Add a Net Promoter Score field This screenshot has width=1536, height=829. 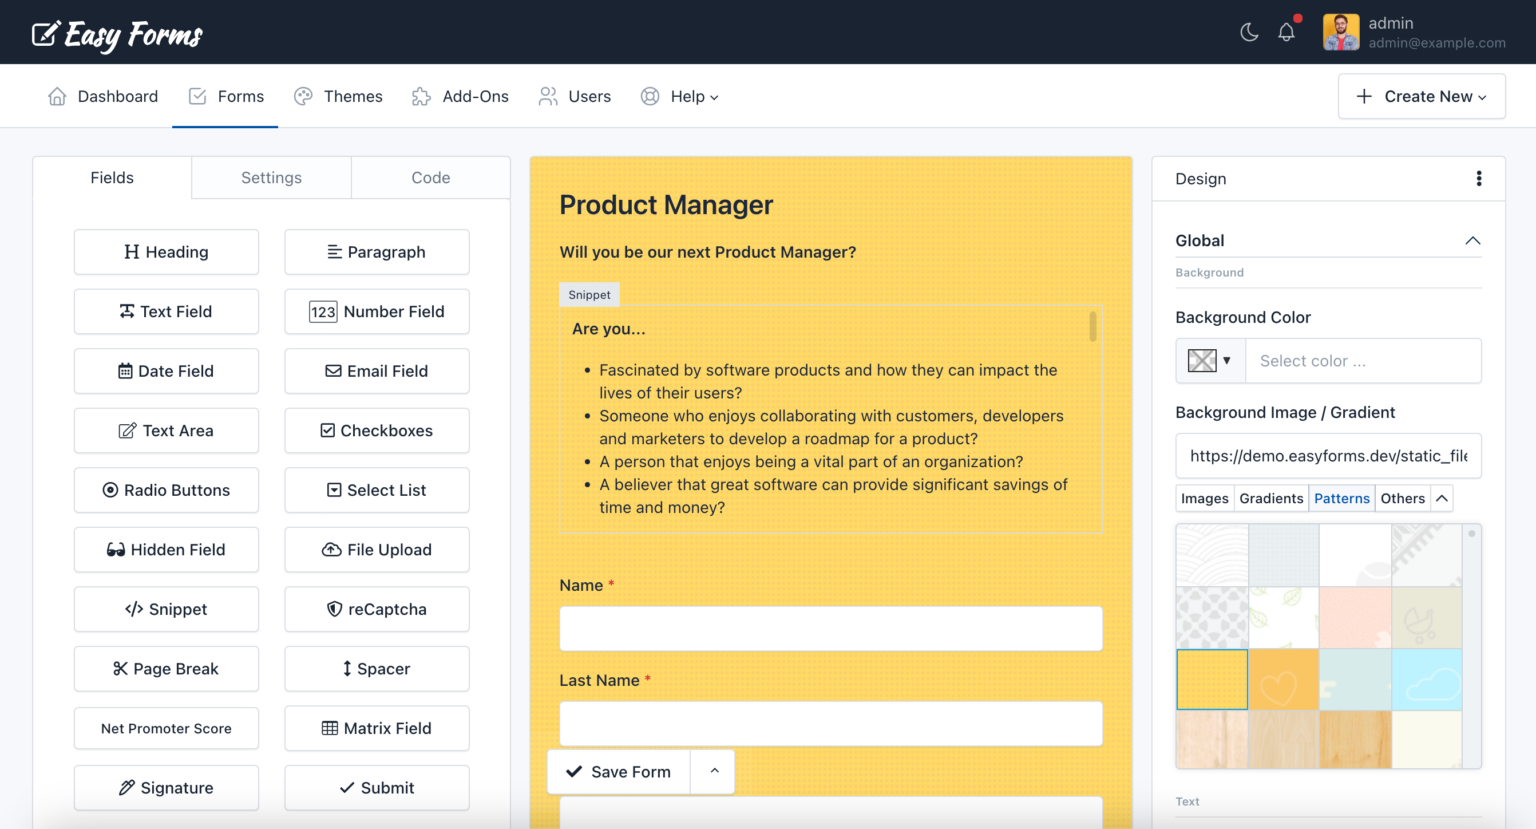pos(166,728)
